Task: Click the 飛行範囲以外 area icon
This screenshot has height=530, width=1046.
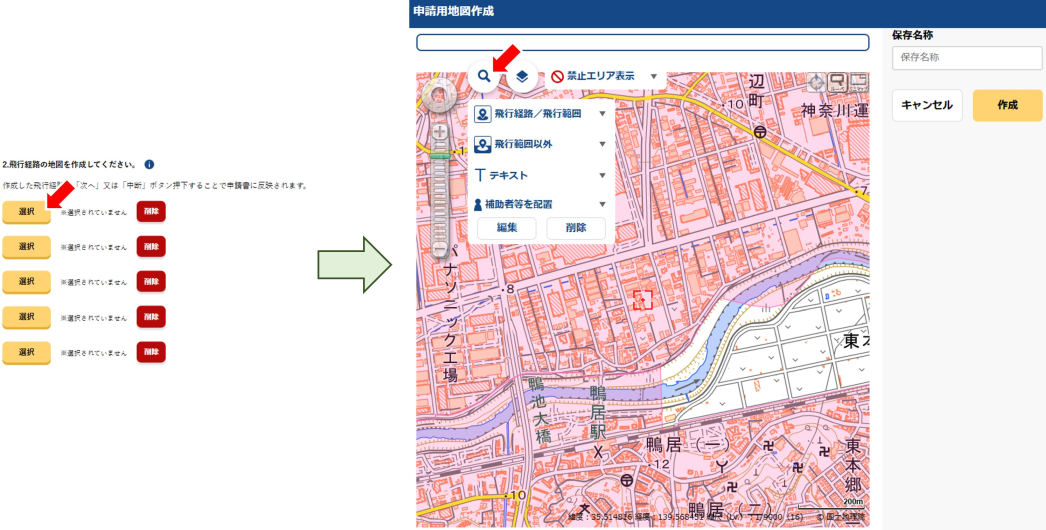Action: click(x=482, y=145)
